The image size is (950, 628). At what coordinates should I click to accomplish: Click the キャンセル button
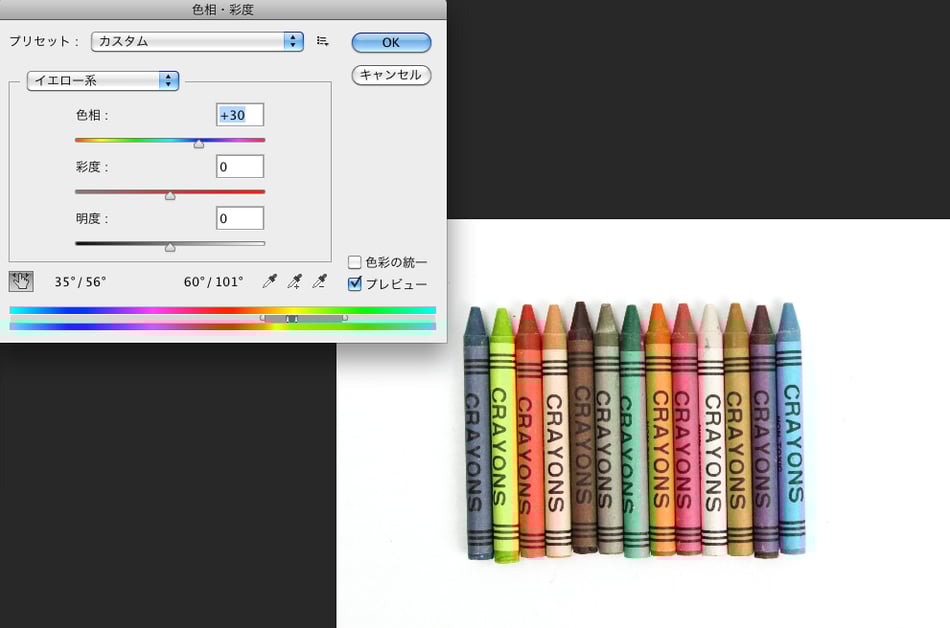click(x=391, y=75)
